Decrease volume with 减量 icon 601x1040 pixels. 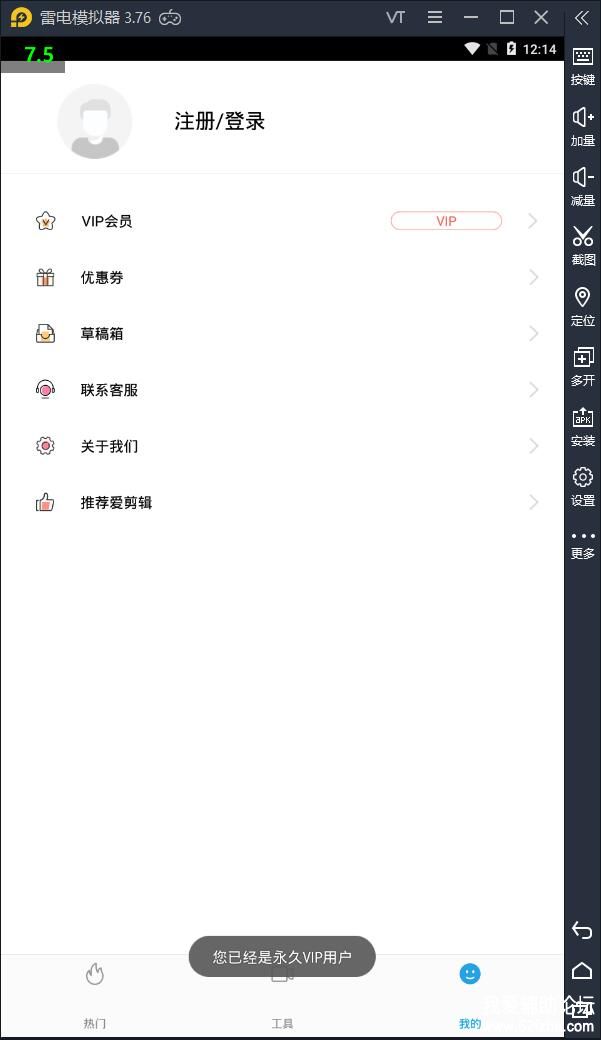click(582, 187)
